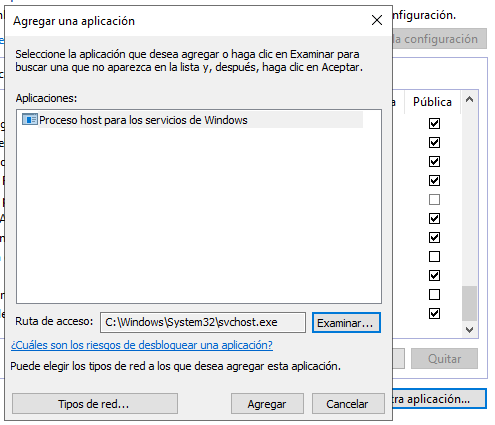Uncheck the topmost Pública checkbox in background list

[434, 124]
